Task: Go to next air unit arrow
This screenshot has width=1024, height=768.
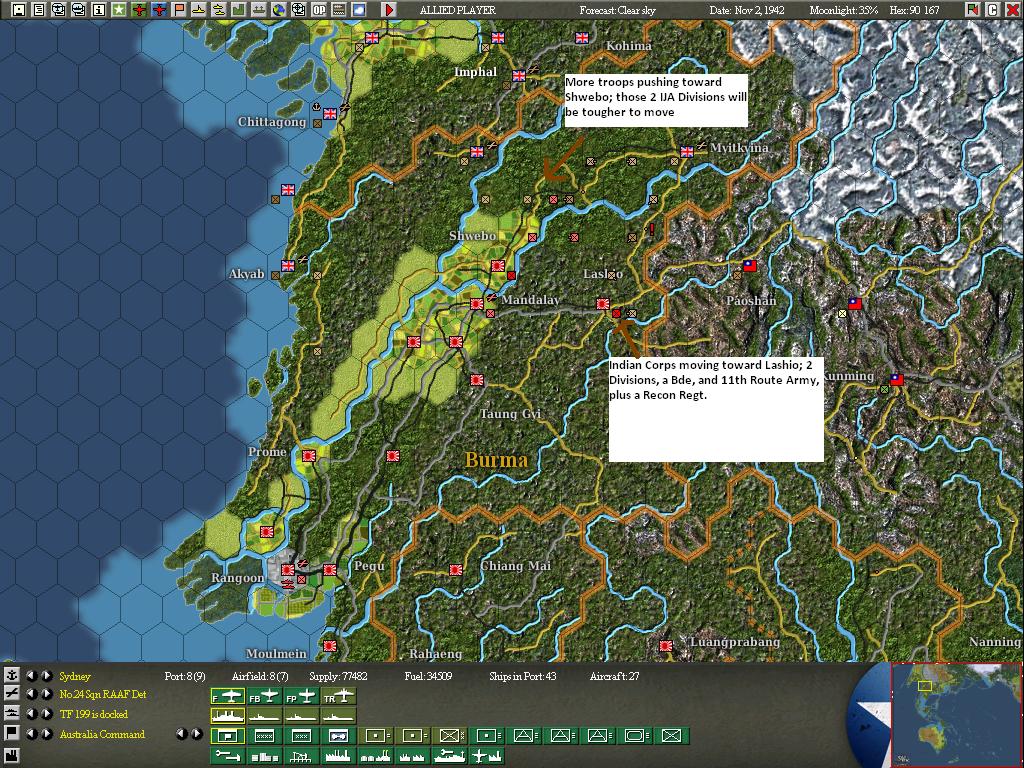Action: click(46, 694)
